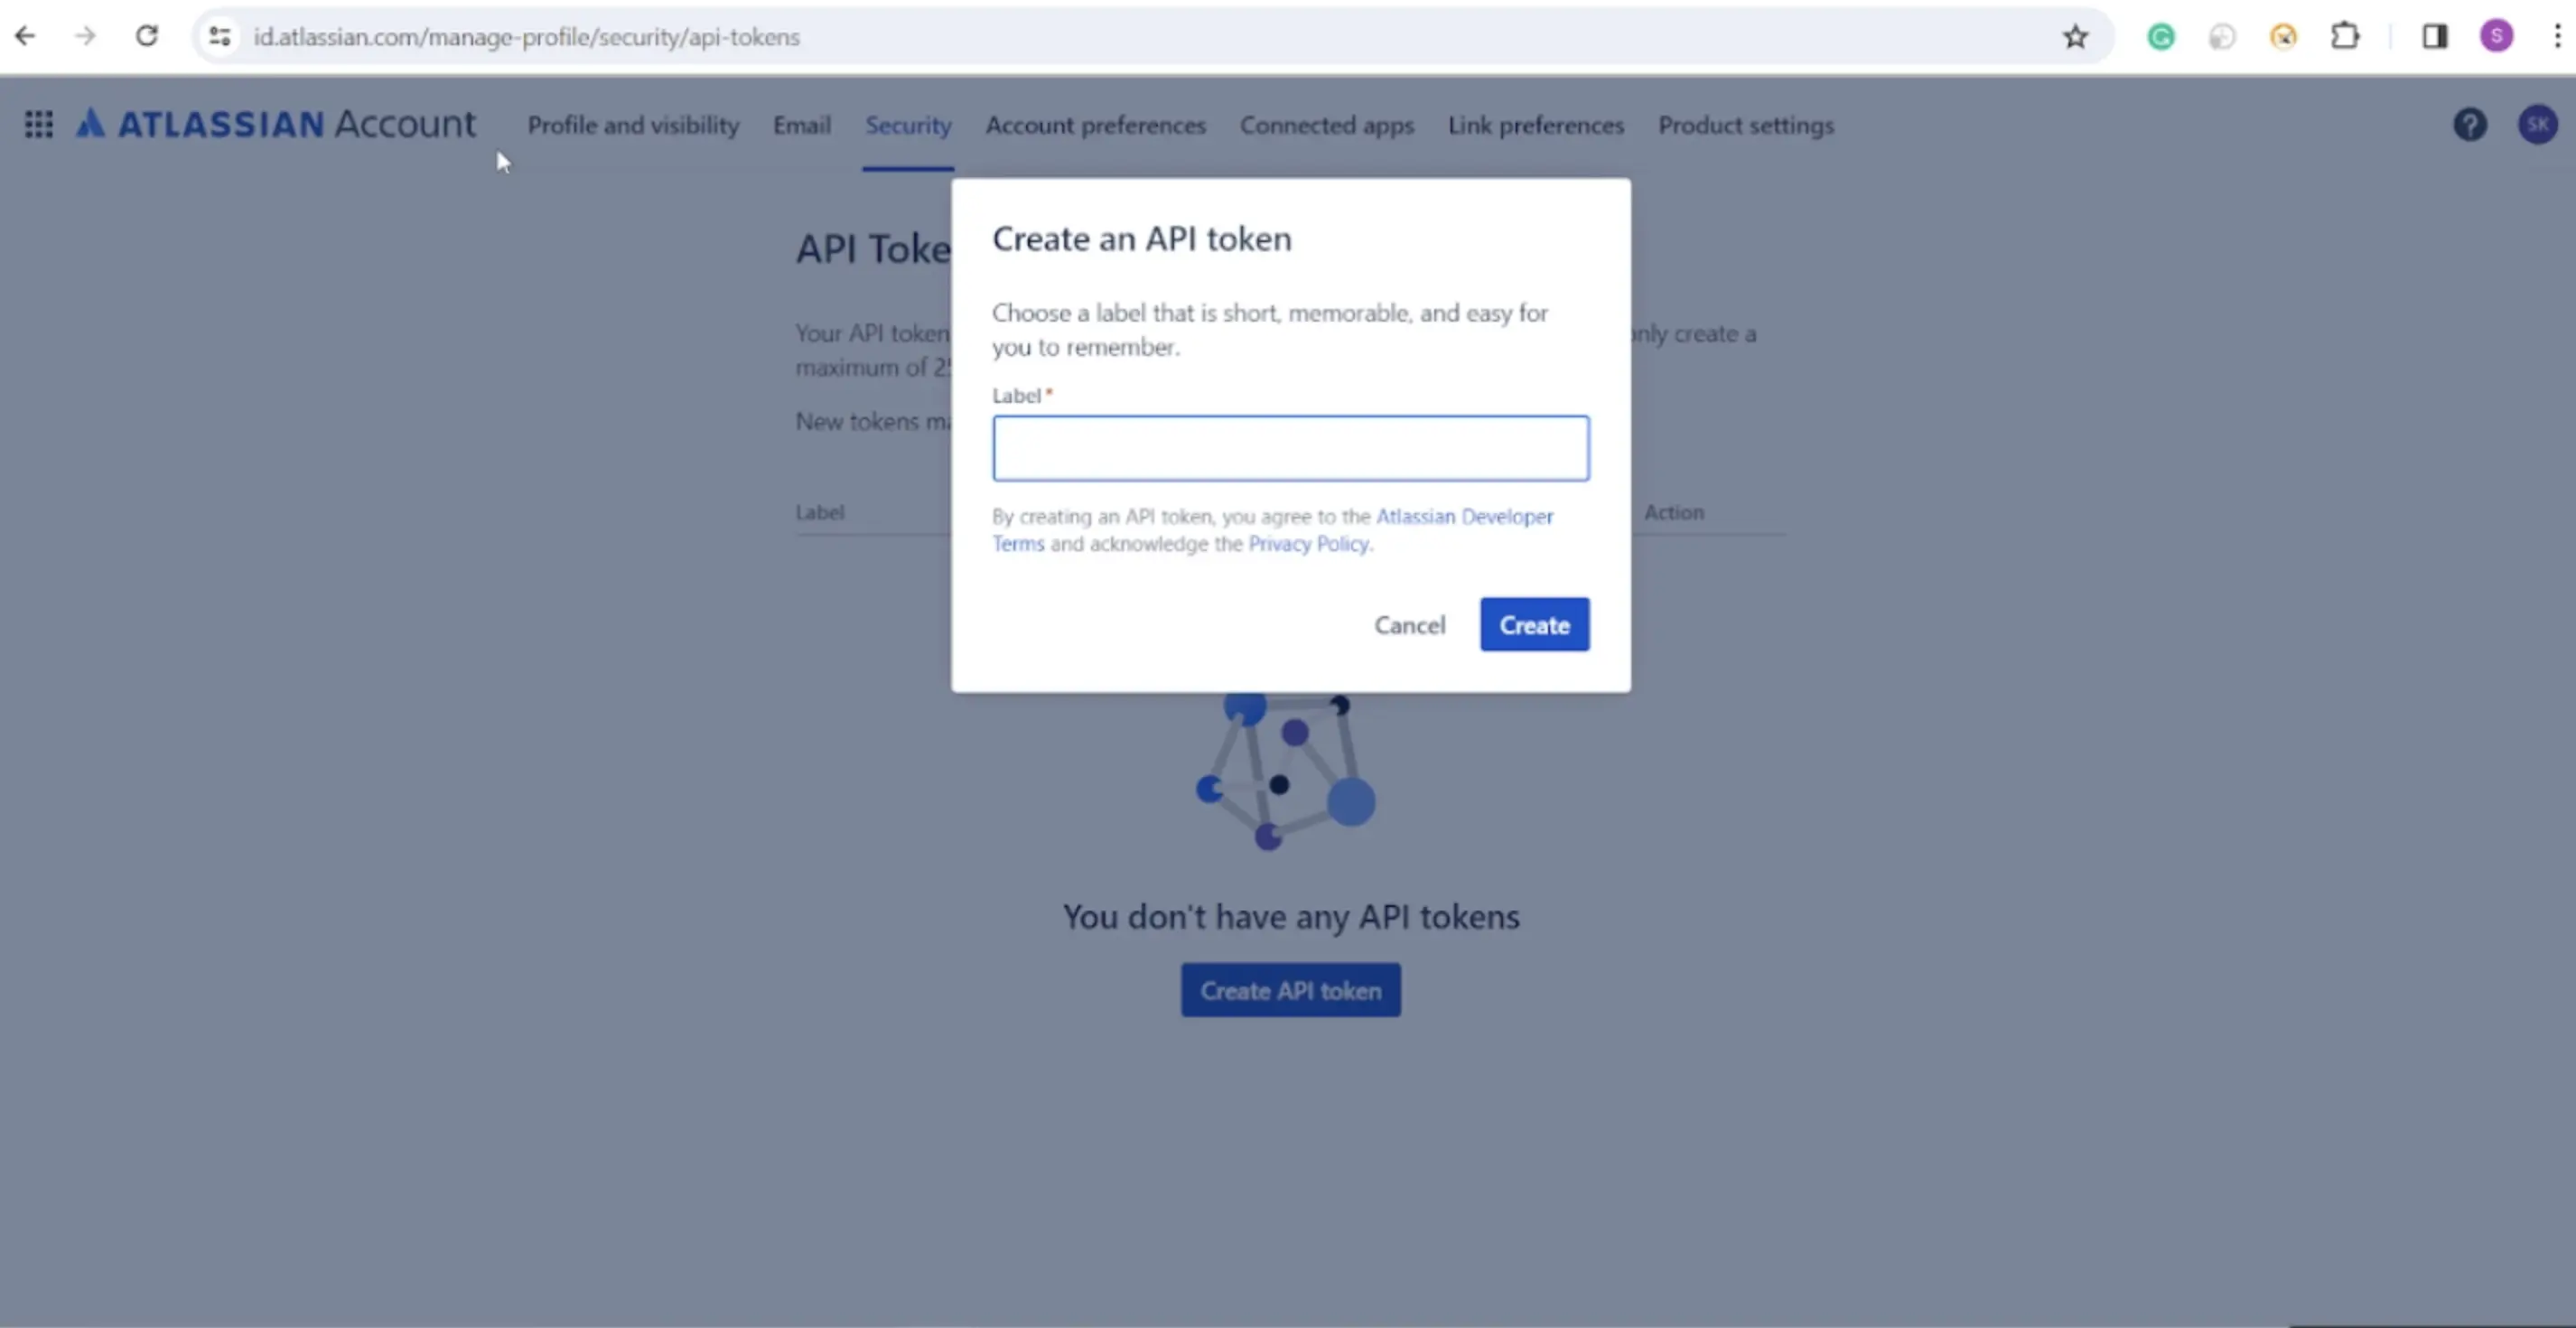Click the browser address bar URL
This screenshot has height=1328, width=2576.
coord(526,37)
